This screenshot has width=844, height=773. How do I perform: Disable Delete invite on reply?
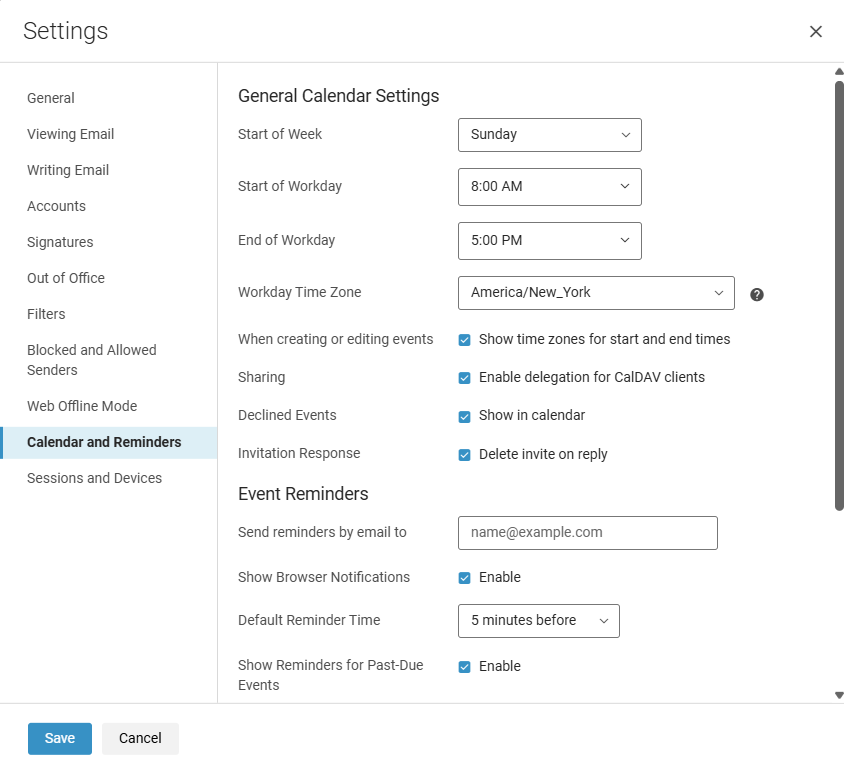(x=464, y=454)
